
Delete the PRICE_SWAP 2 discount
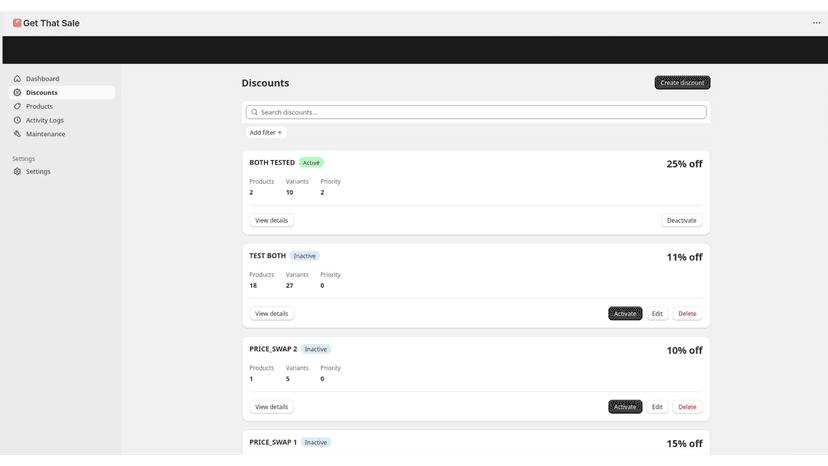pyautogui.click(x=687, y=407)
